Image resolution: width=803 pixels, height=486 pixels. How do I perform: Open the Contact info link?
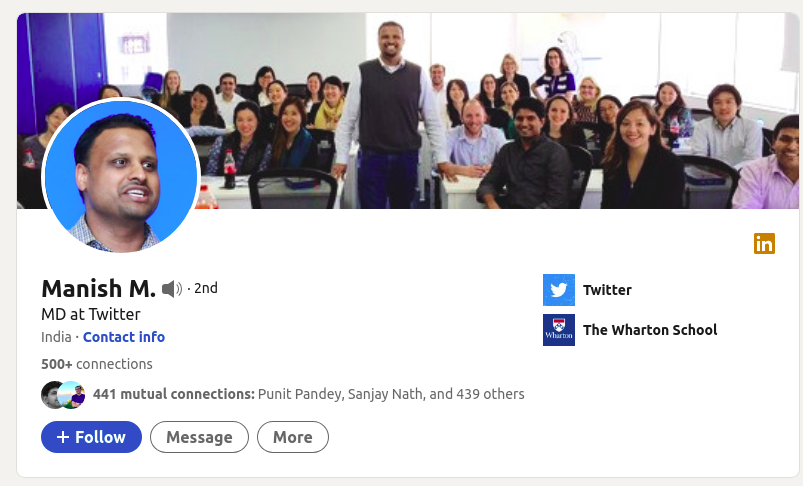(124, 337)
